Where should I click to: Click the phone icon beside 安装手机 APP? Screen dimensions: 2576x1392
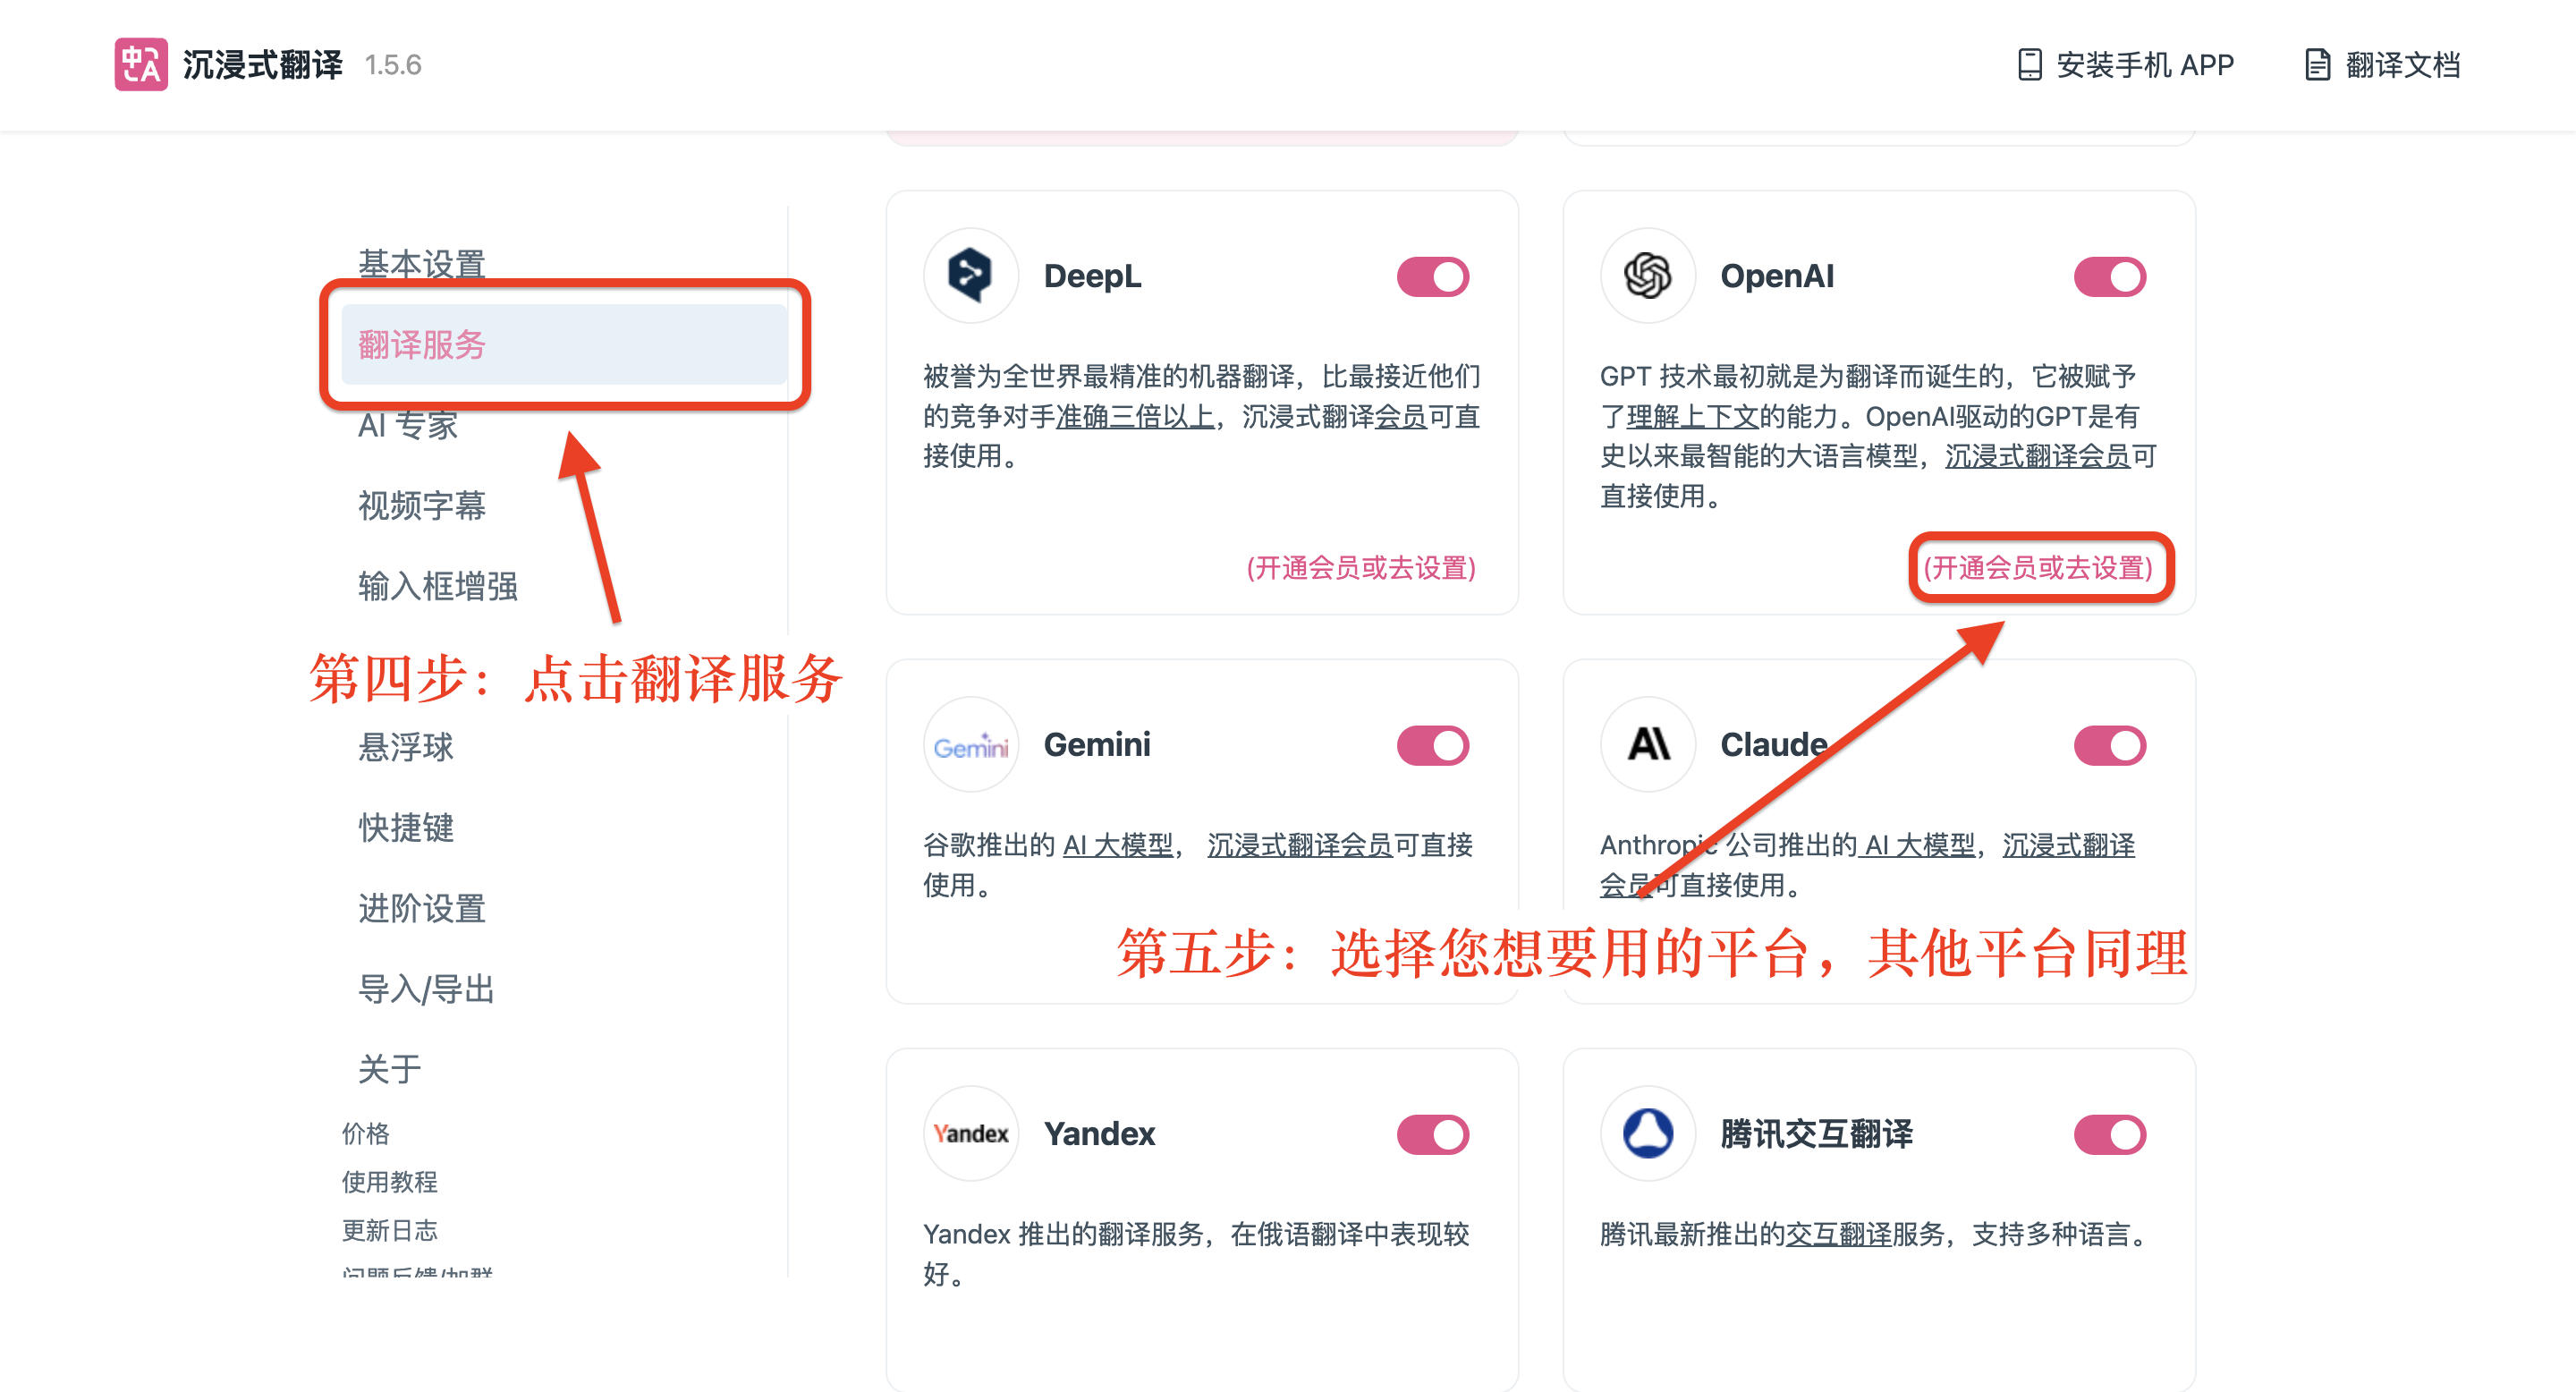click(2029, 65)
